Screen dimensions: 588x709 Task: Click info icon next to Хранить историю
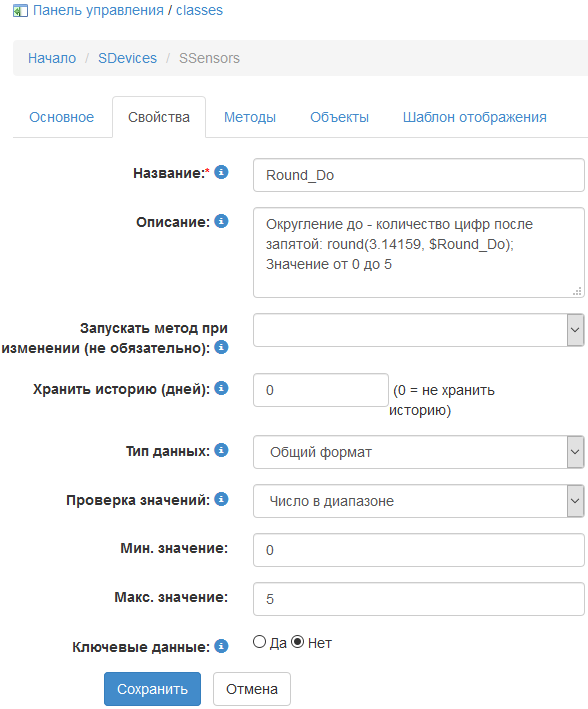pos(221,388)
